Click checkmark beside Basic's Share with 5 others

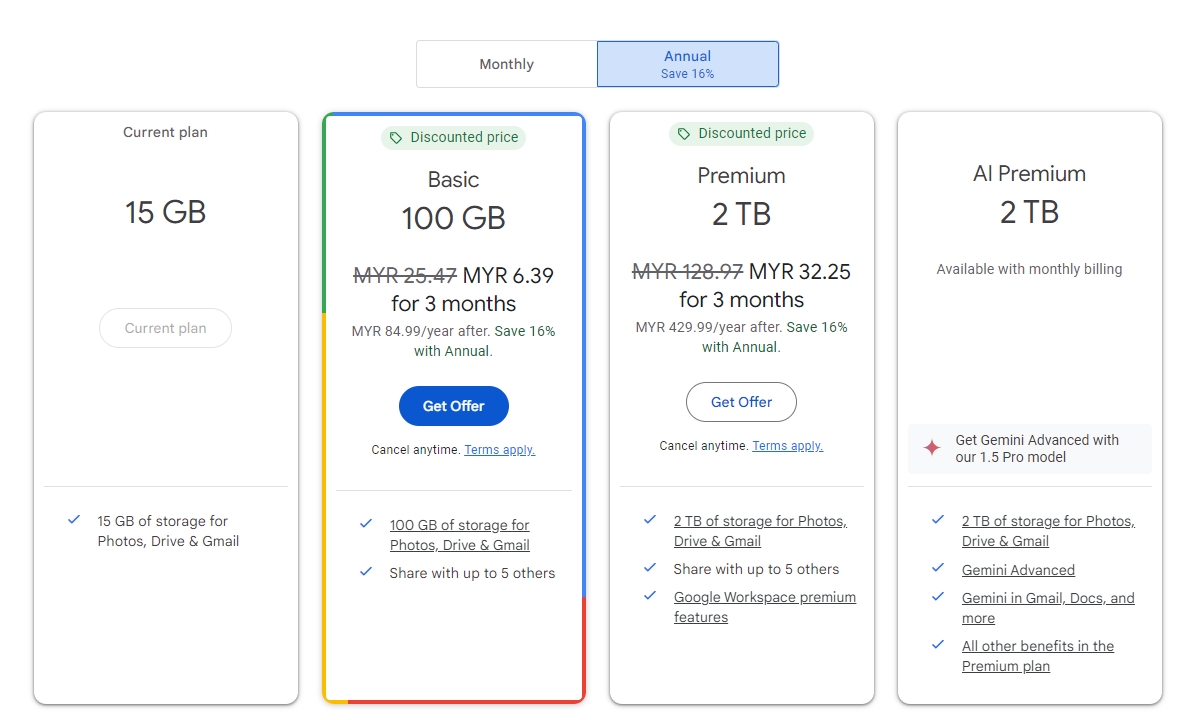(366, 572)
